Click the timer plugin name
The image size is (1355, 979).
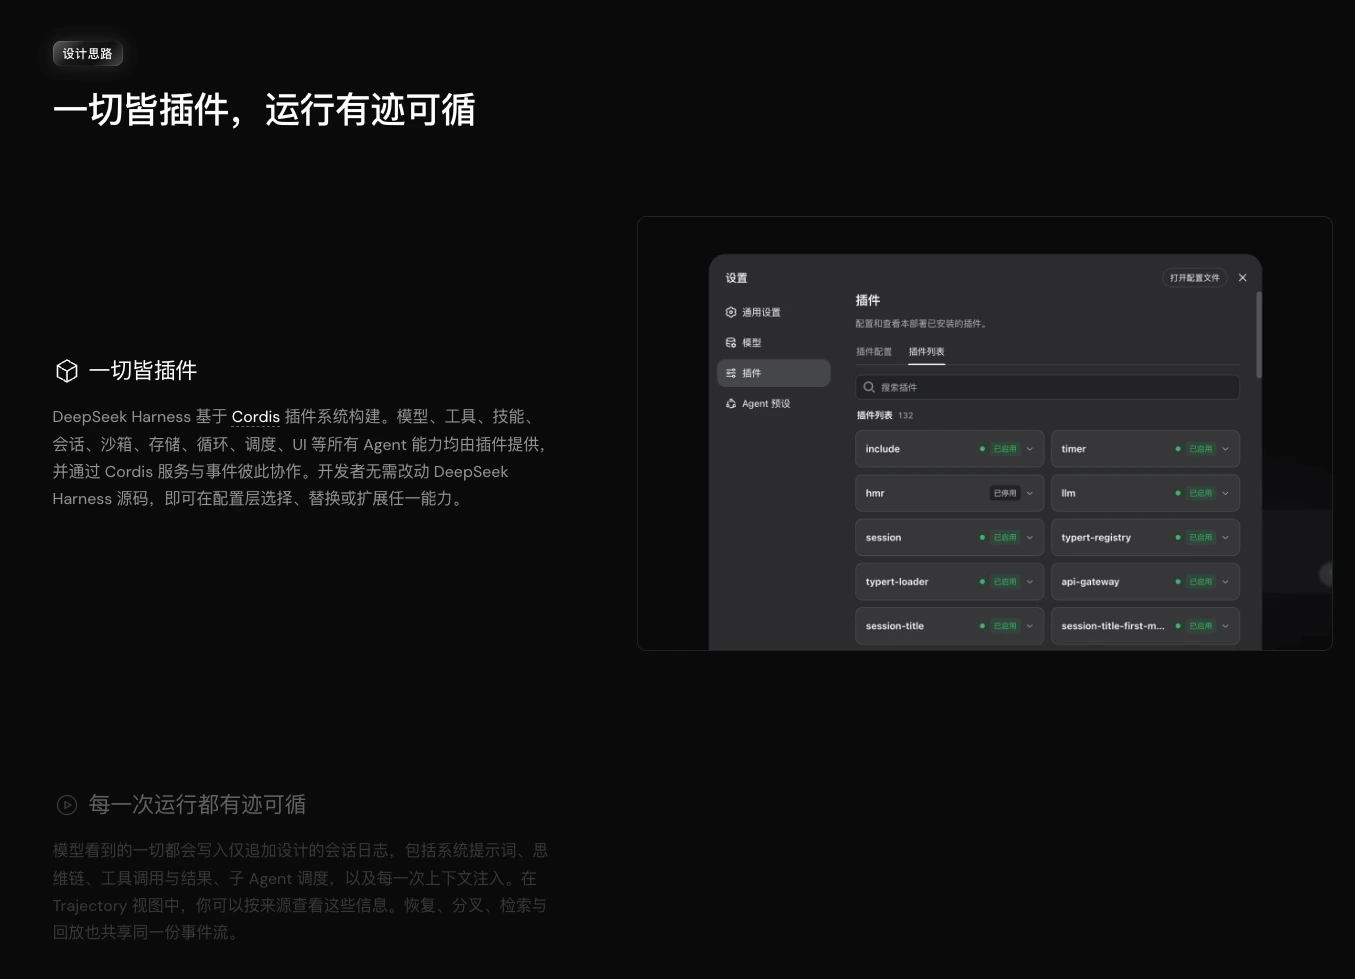coord(1073,449)
